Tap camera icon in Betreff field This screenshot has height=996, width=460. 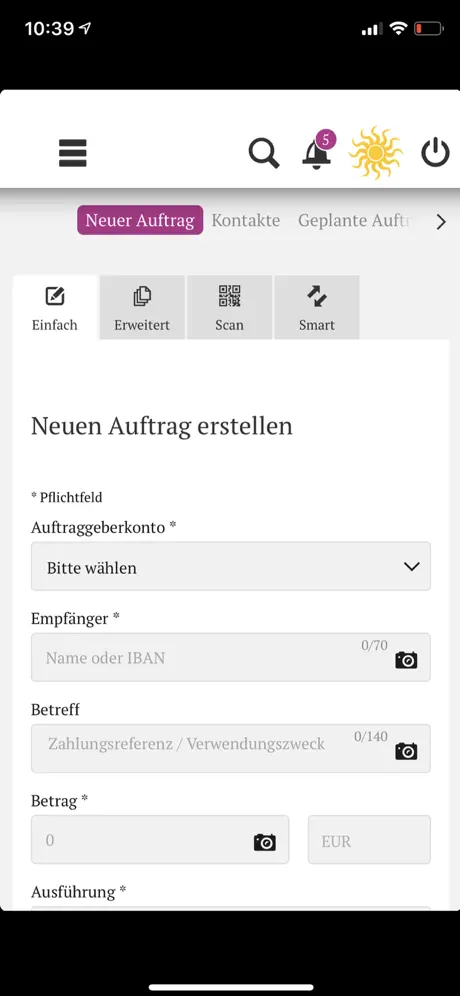pyautogui.click(x=406, y=751)
